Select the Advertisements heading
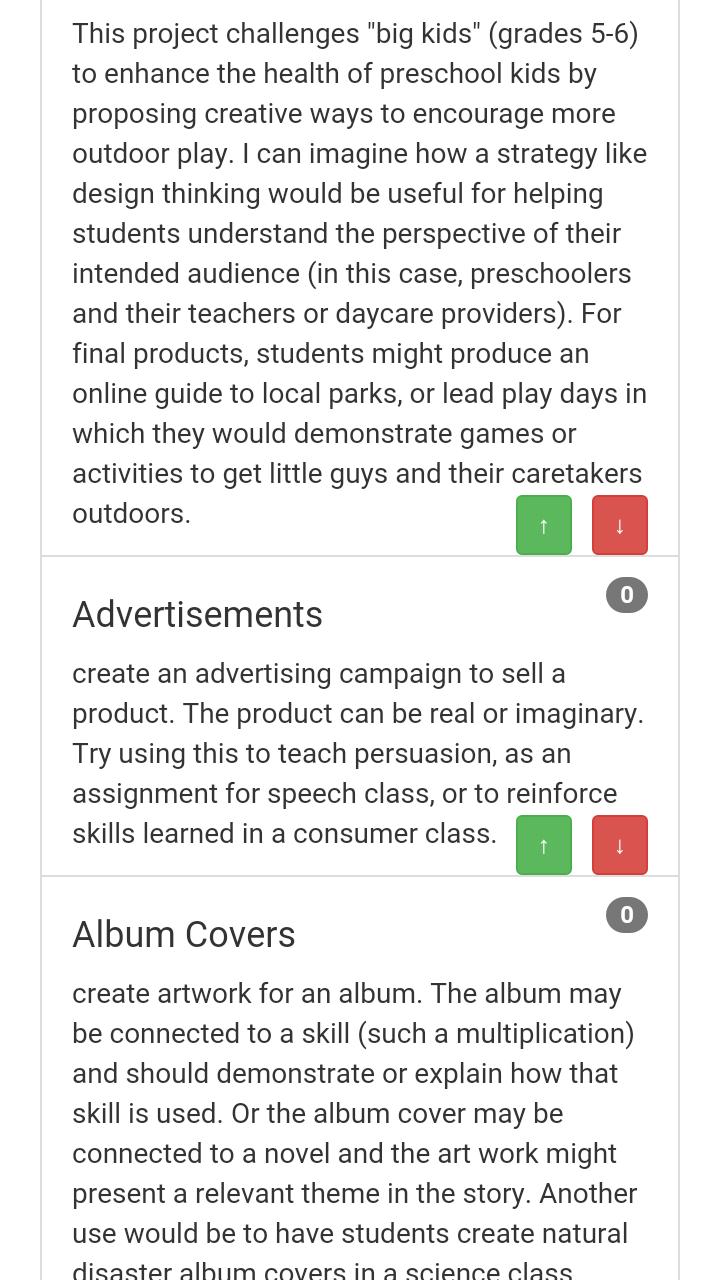 pos(197,614)
